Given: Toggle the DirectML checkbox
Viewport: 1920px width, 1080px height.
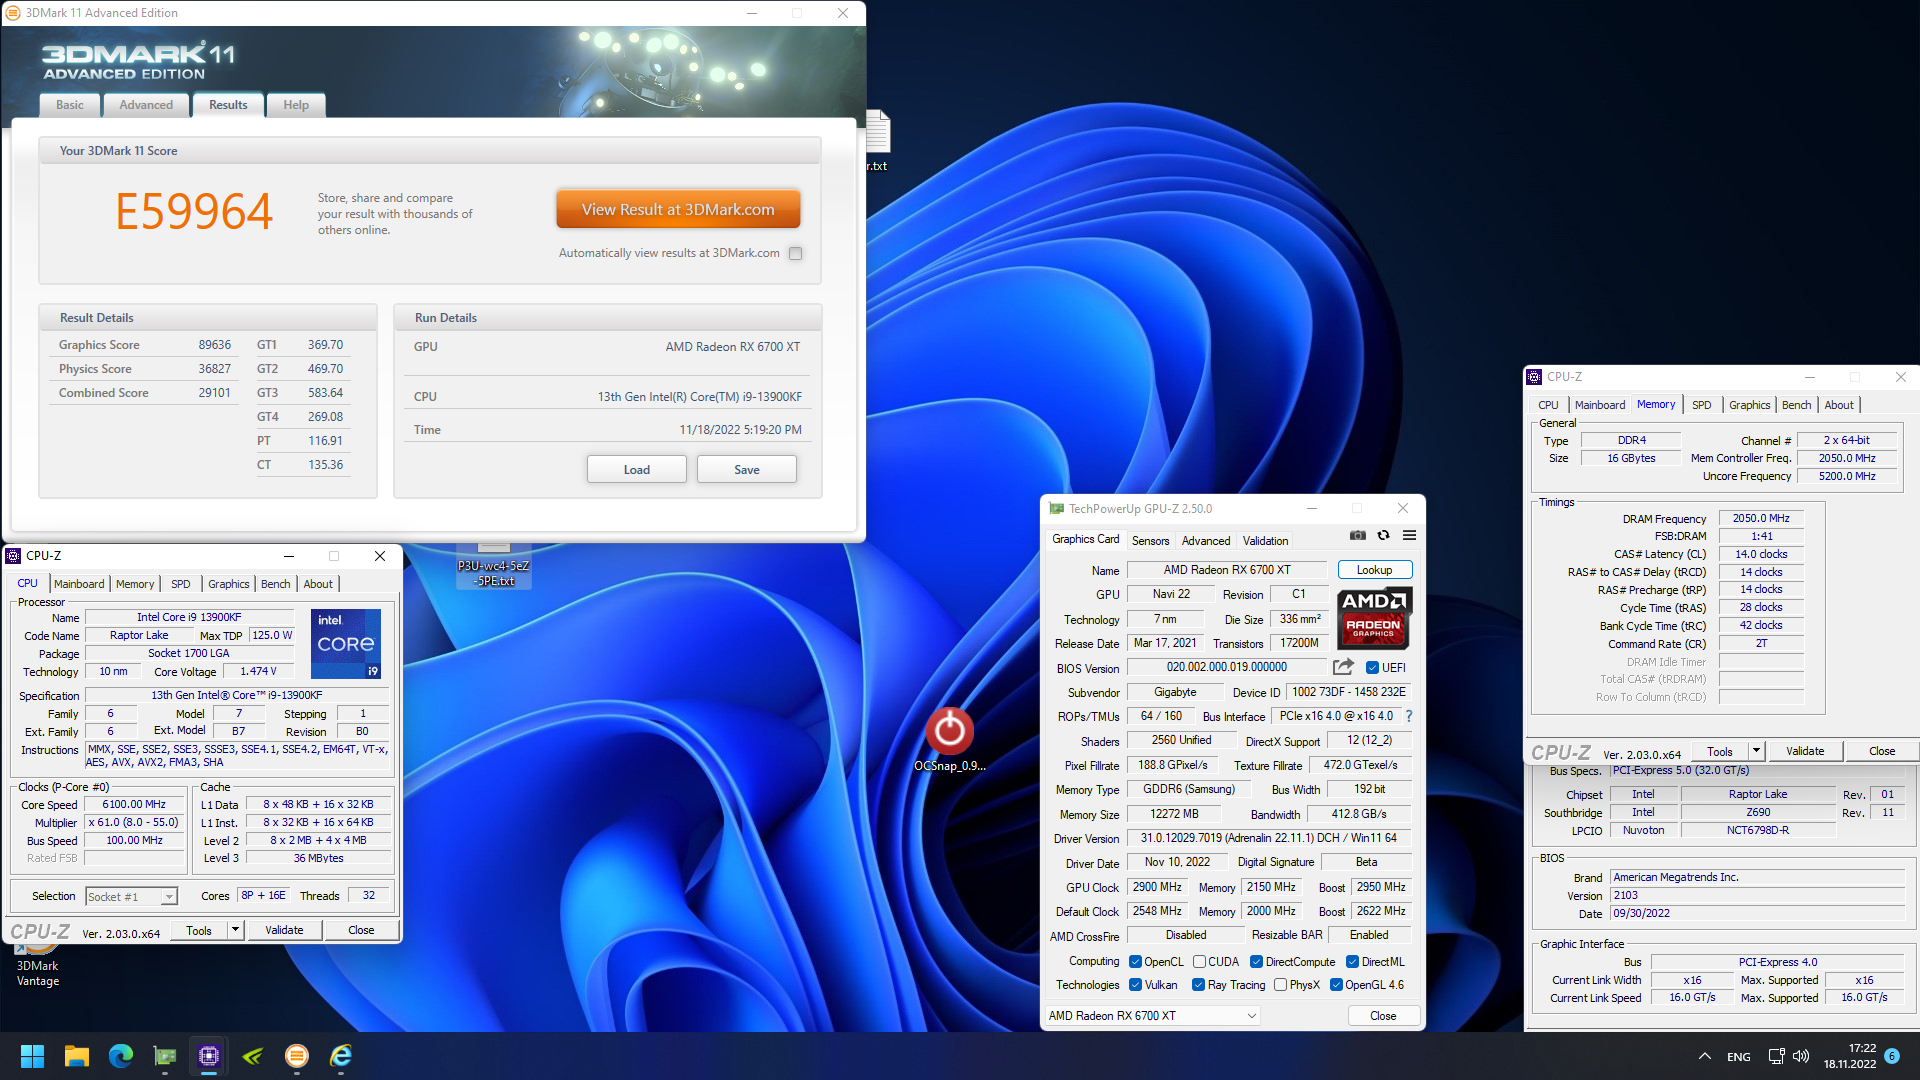Looking at the screenshot, I should pyautogui.click(x=1352, y=962).
